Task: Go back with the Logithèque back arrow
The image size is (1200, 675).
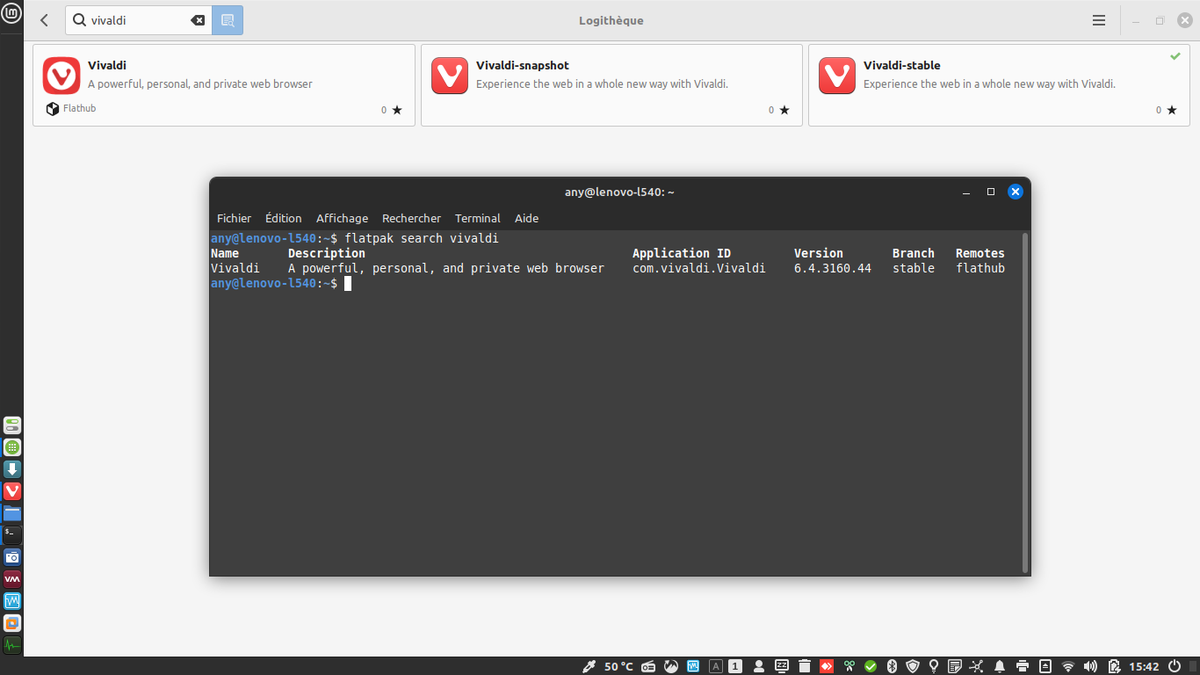Action: [x=44, y=20]
